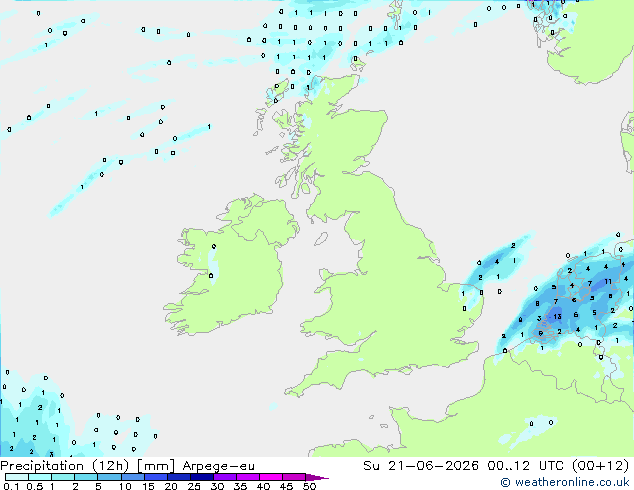Pick the 15–20 mm legend color swatch
Viewport: 634px width, 490px height.
(x=156, y=477)
